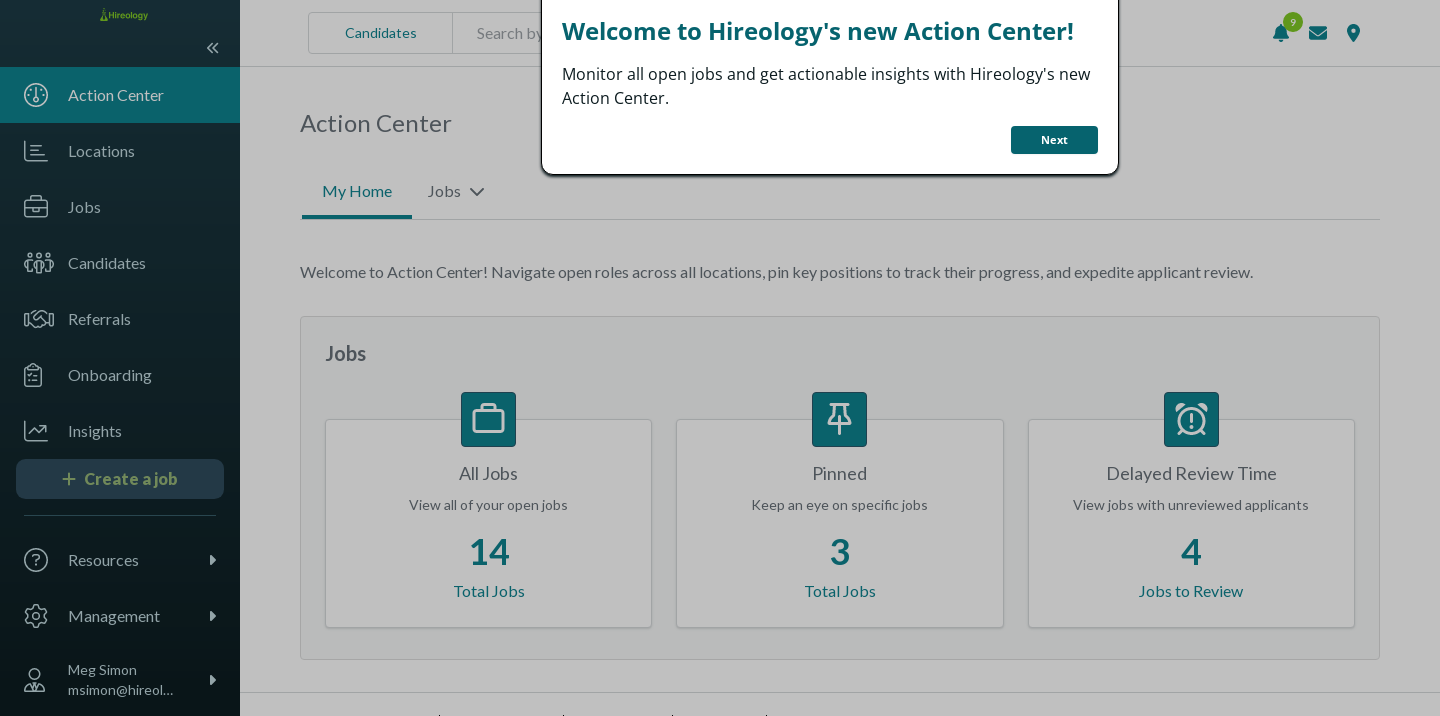Click the location pin icon in header

pos(1353,33)
